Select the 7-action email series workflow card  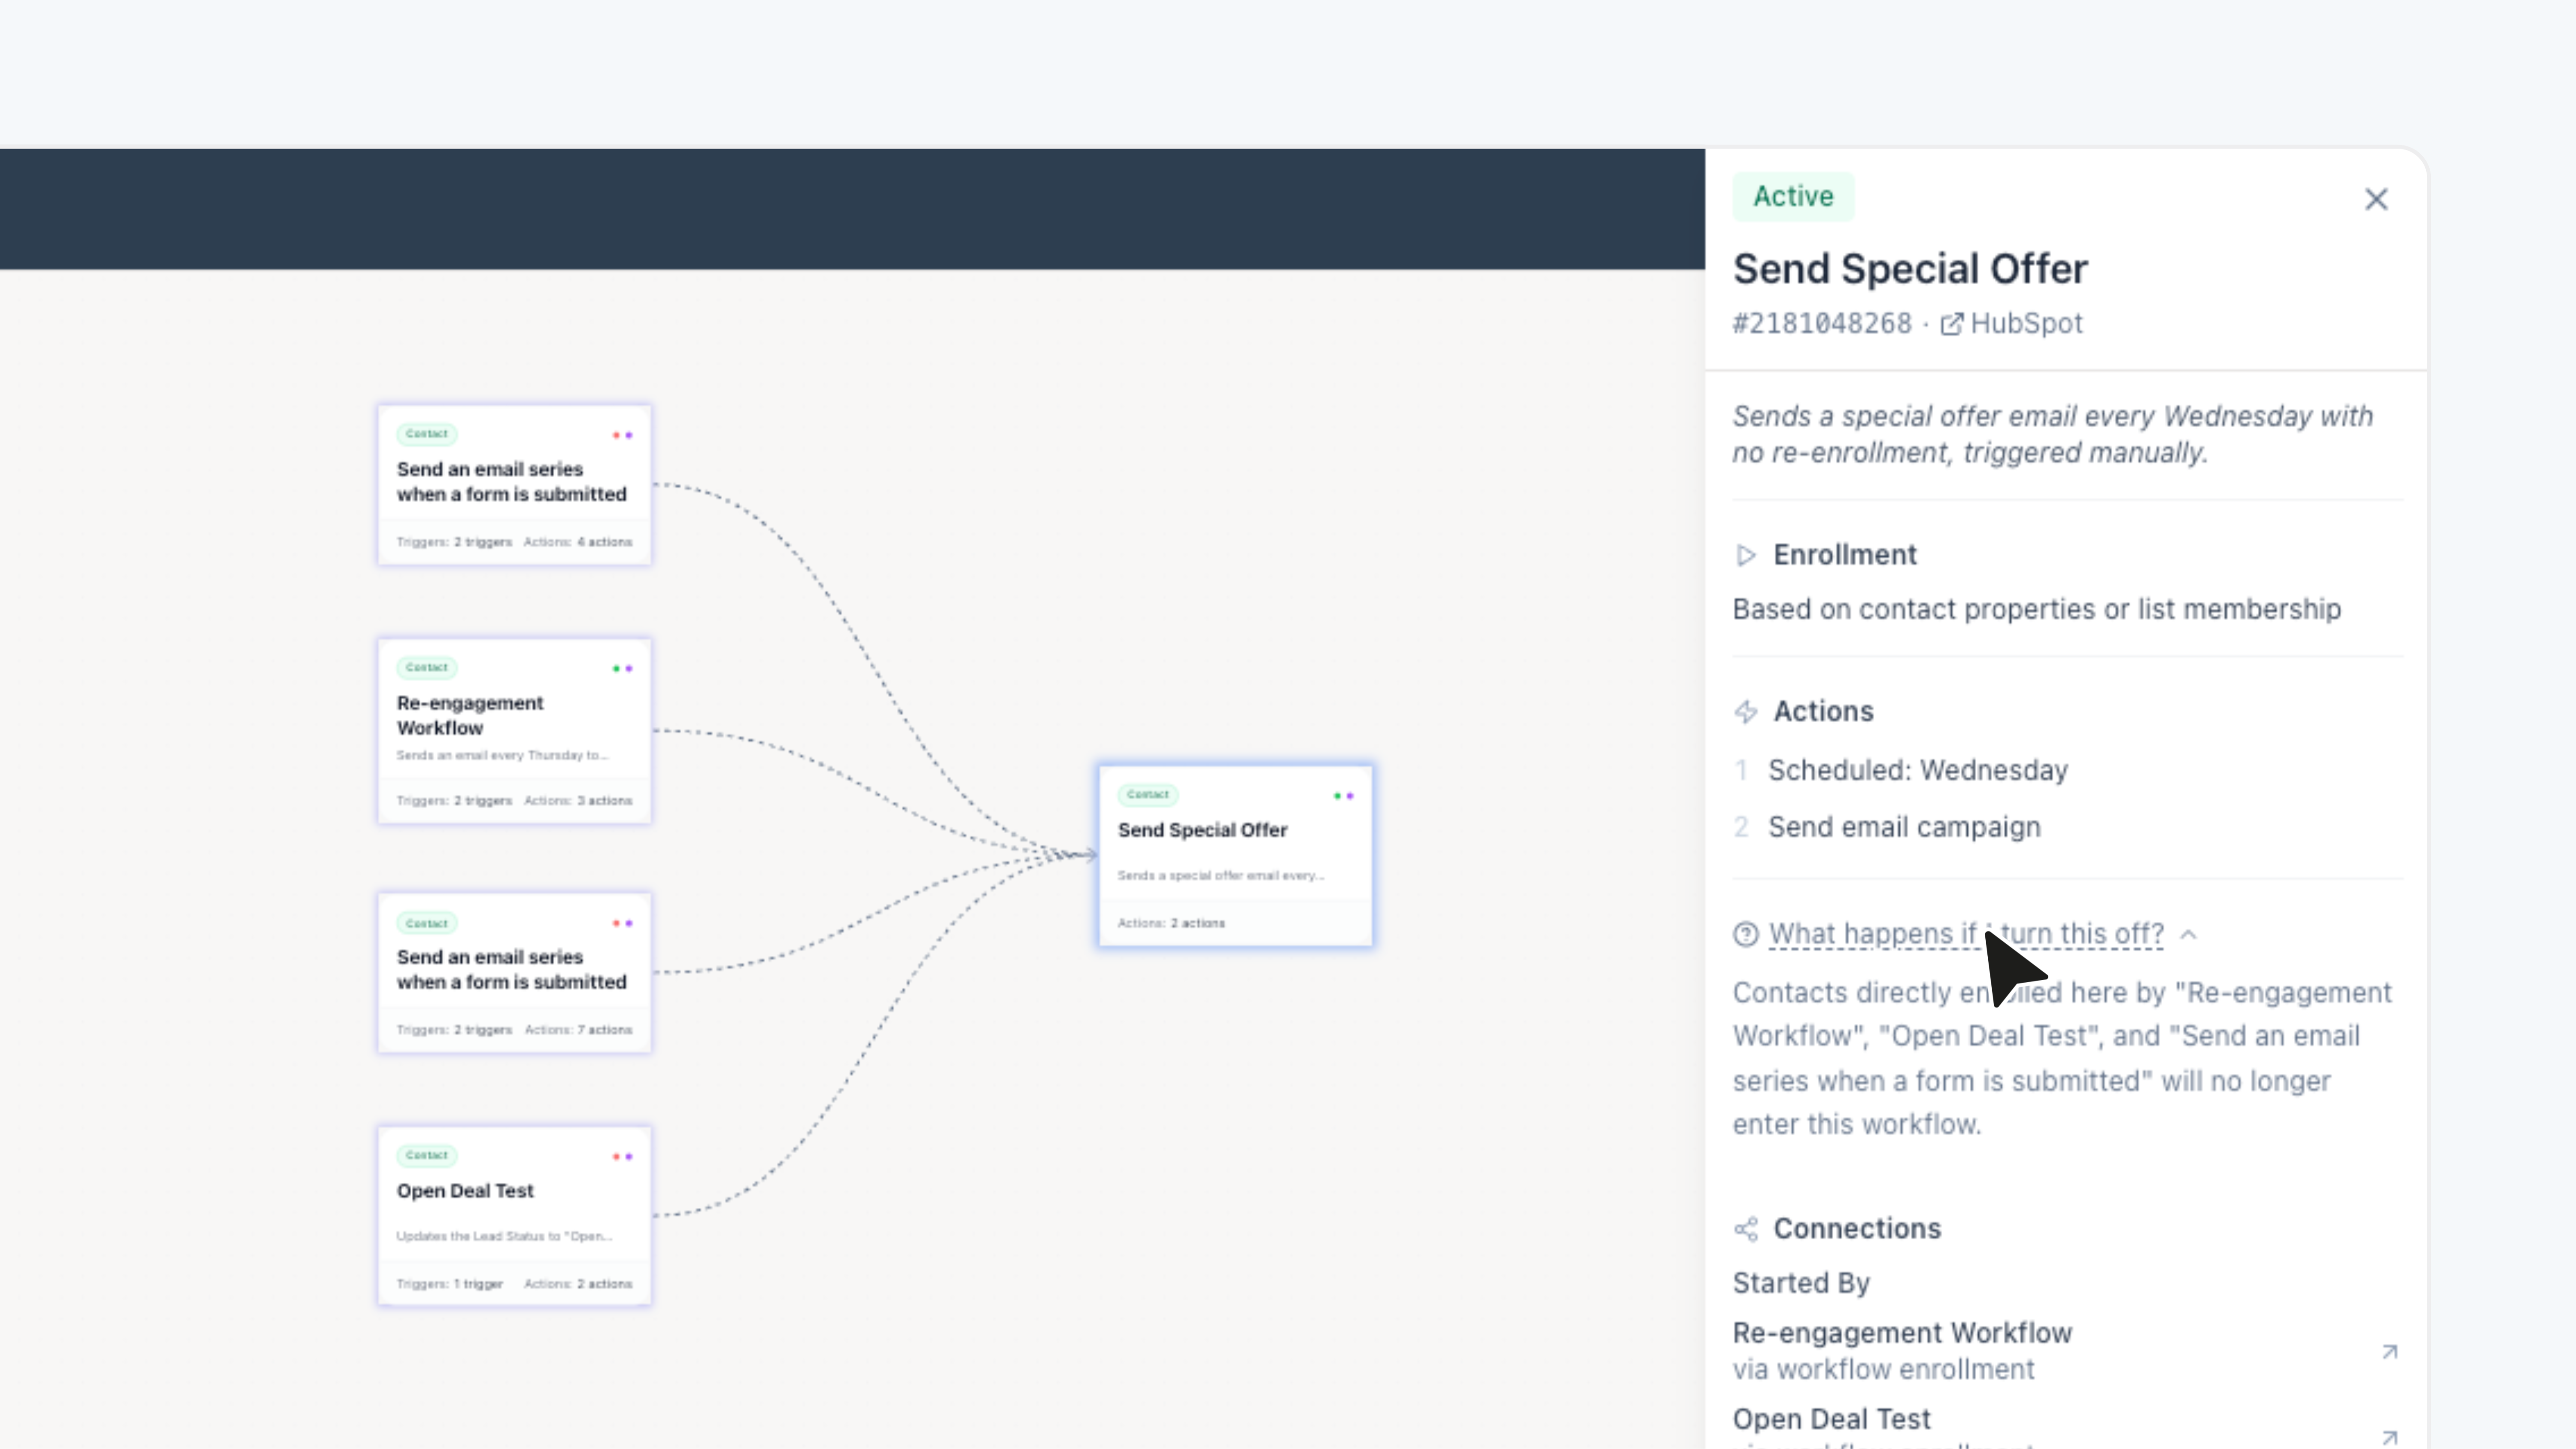point(514,972)
